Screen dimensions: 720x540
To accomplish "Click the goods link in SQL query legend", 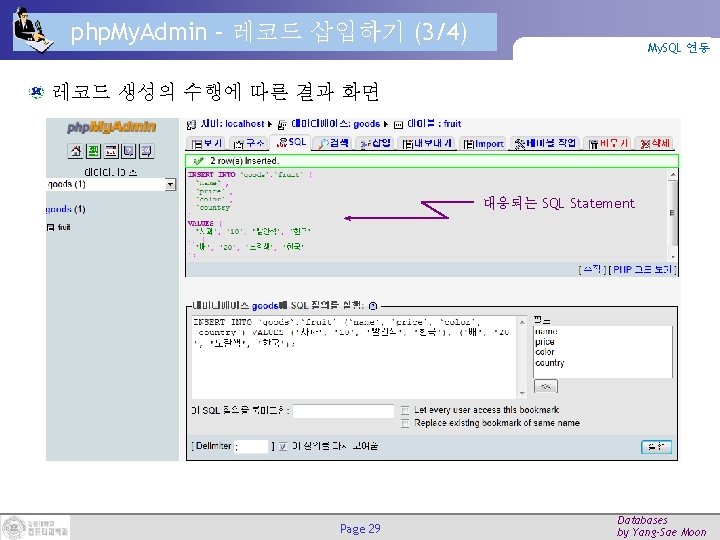I will point(265,306).
